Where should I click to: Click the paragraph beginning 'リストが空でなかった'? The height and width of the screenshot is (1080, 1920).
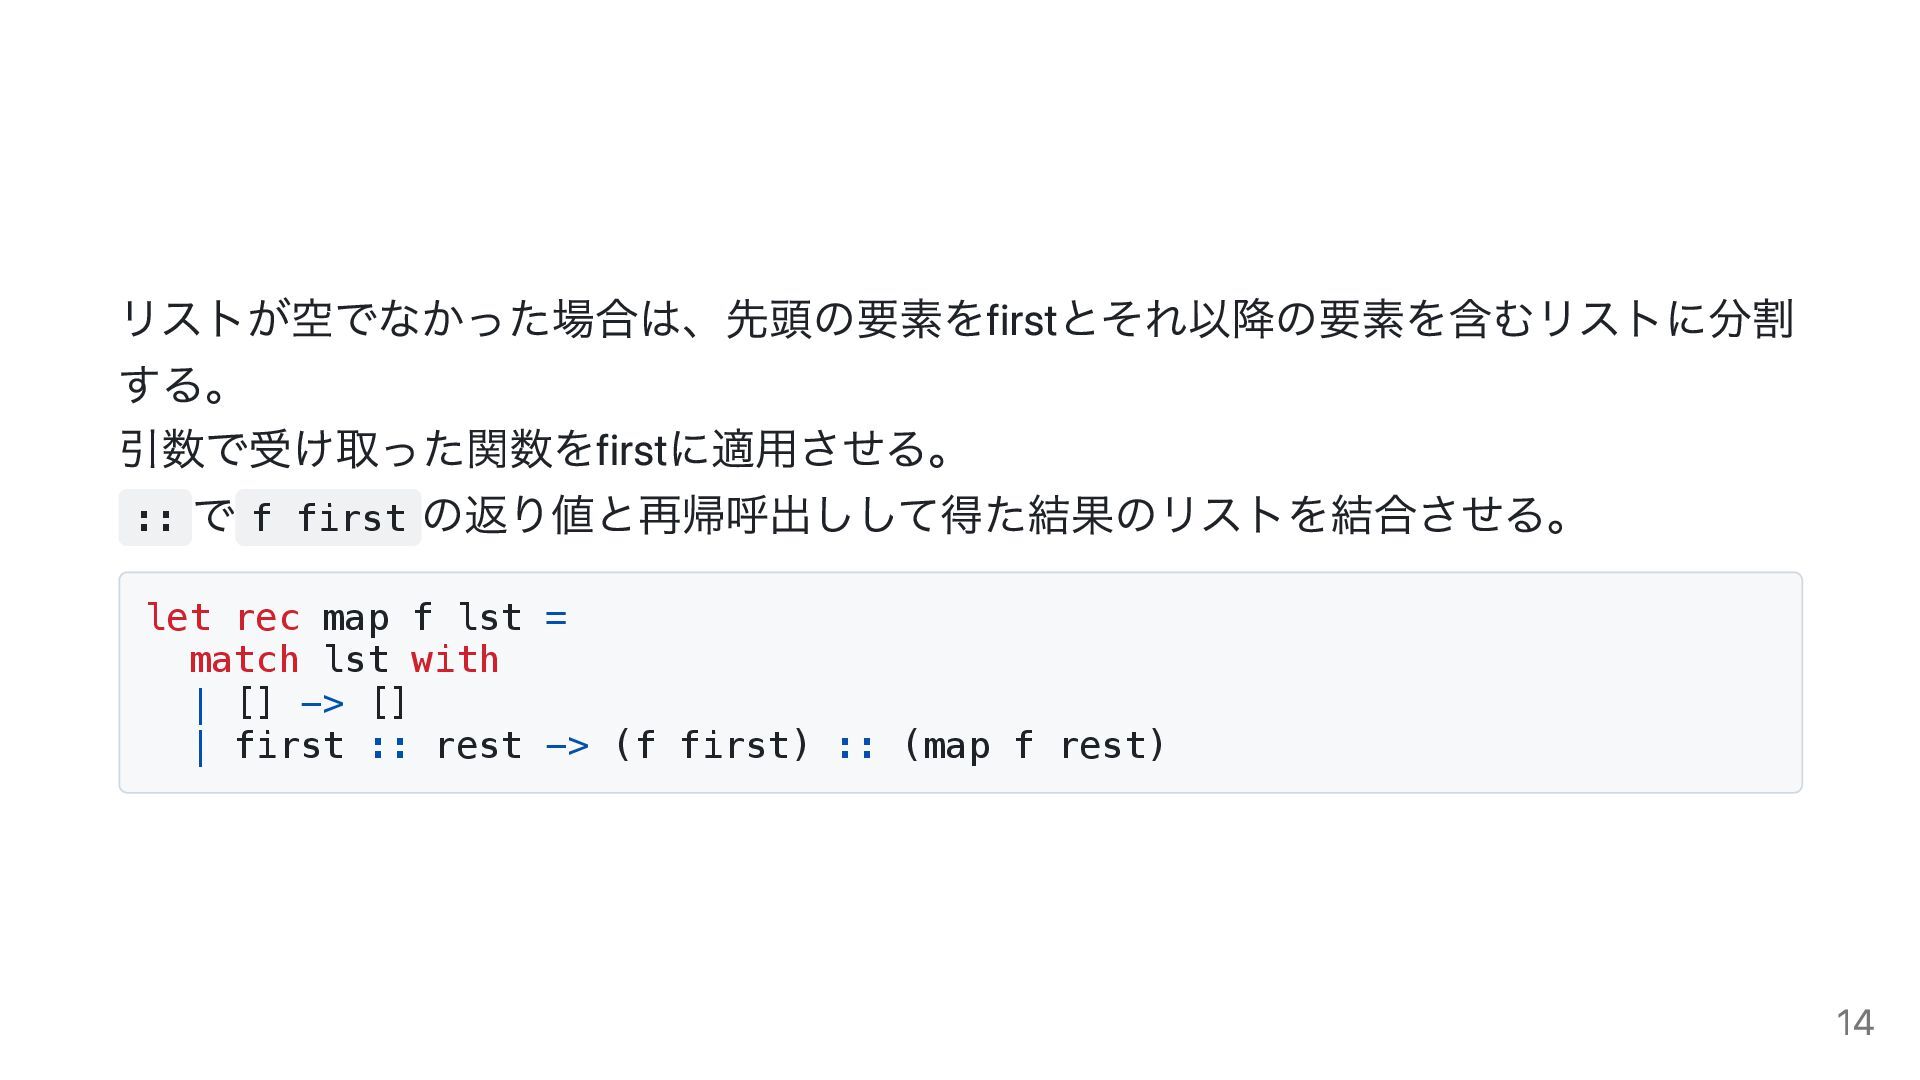(x=958, y=351)
